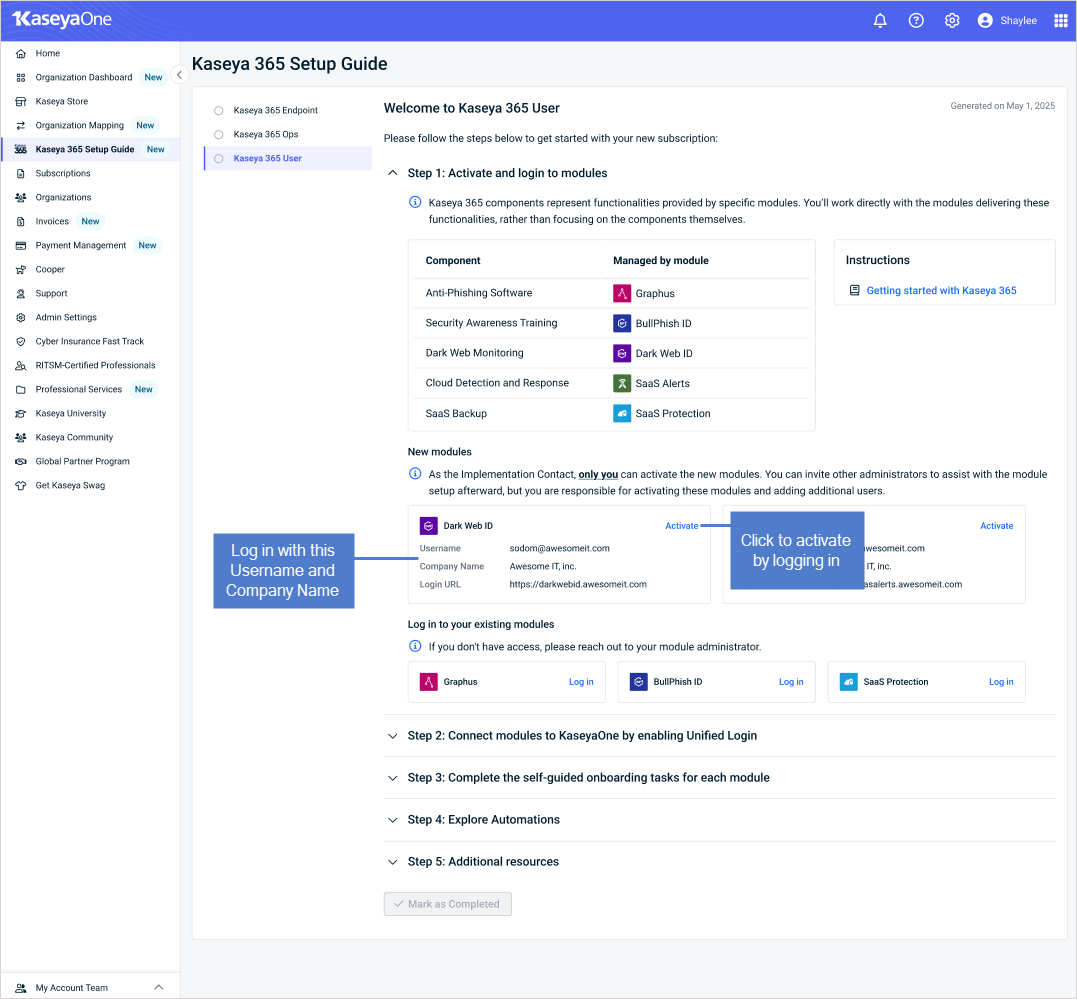1077x999 pixels.
Task: Click the Cyber Insurance Fast Track shield icon
Action: (21, 341)
